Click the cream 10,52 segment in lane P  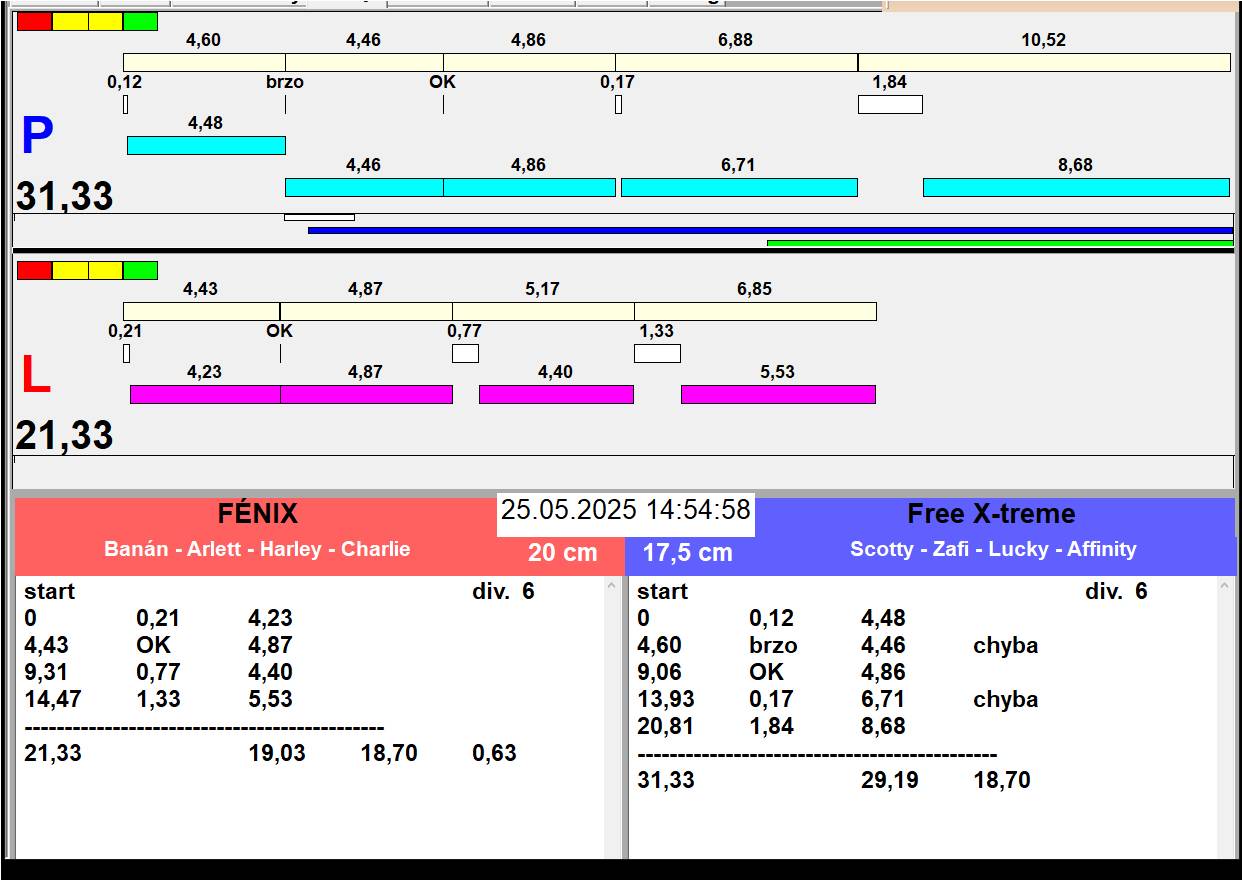click(x=1044, y=62)
